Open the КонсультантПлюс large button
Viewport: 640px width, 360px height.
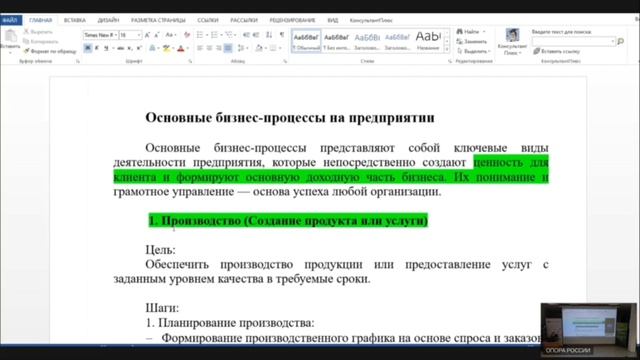pyautogui.click(x=512, y=42)
